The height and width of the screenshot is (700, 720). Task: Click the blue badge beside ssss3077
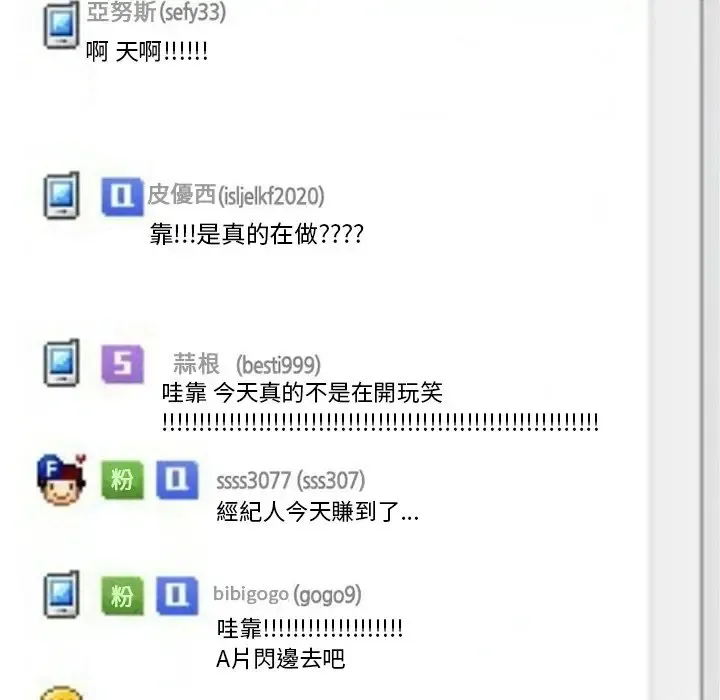(177, 480)
